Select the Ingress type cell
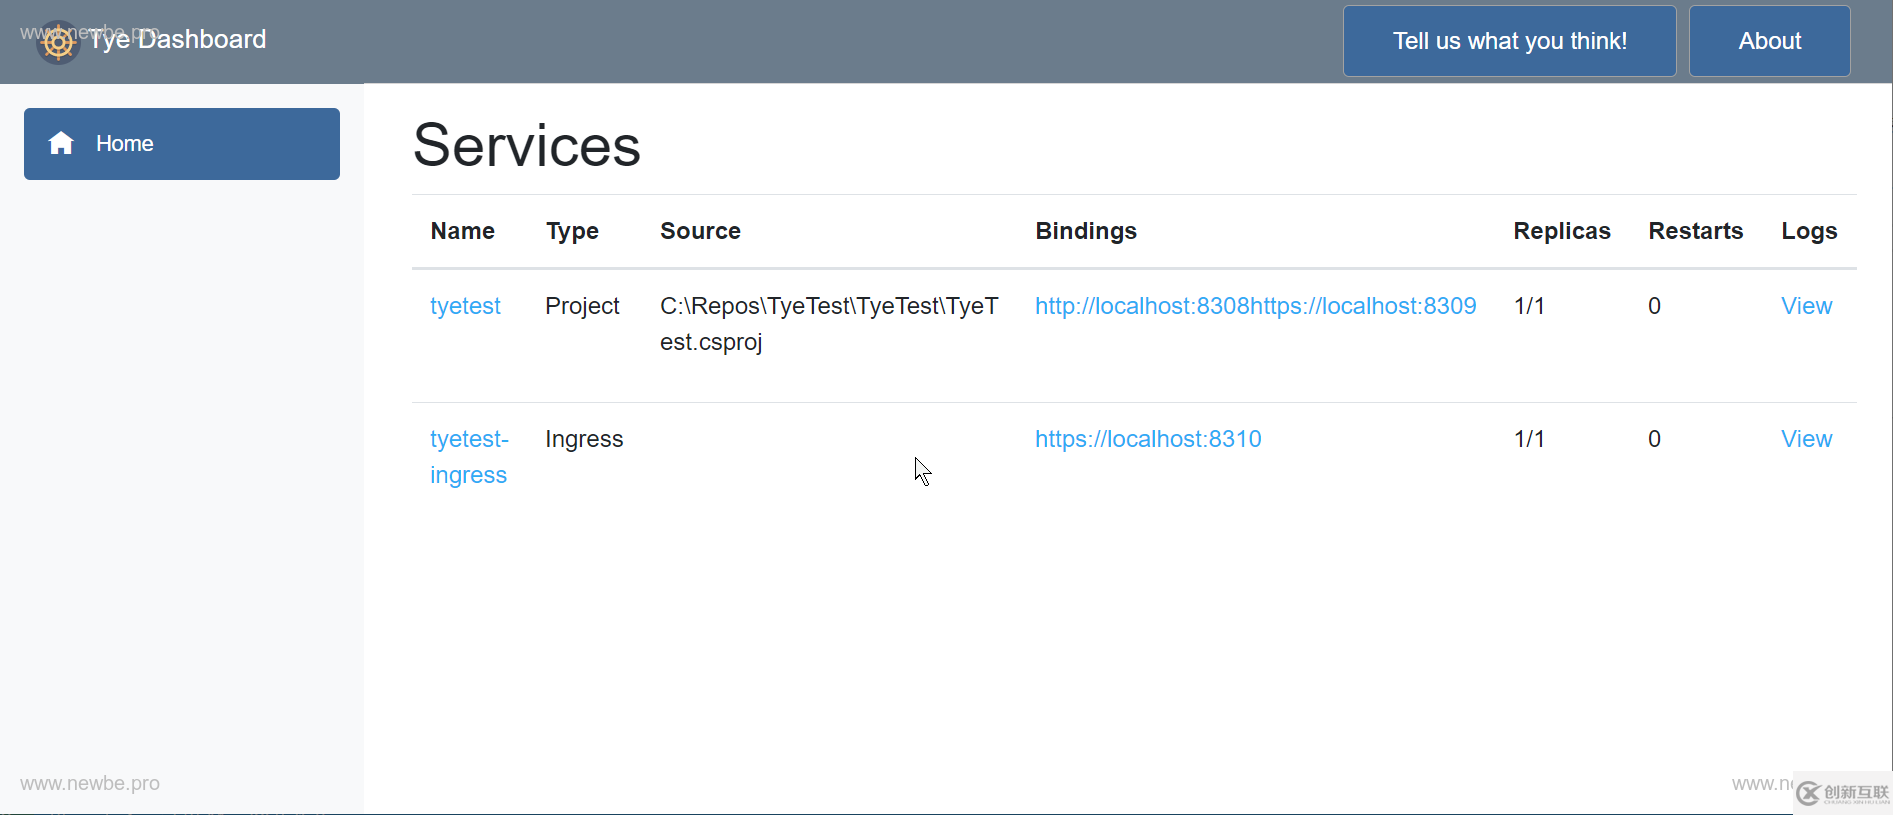1893x815 pixels. point(584,439)
